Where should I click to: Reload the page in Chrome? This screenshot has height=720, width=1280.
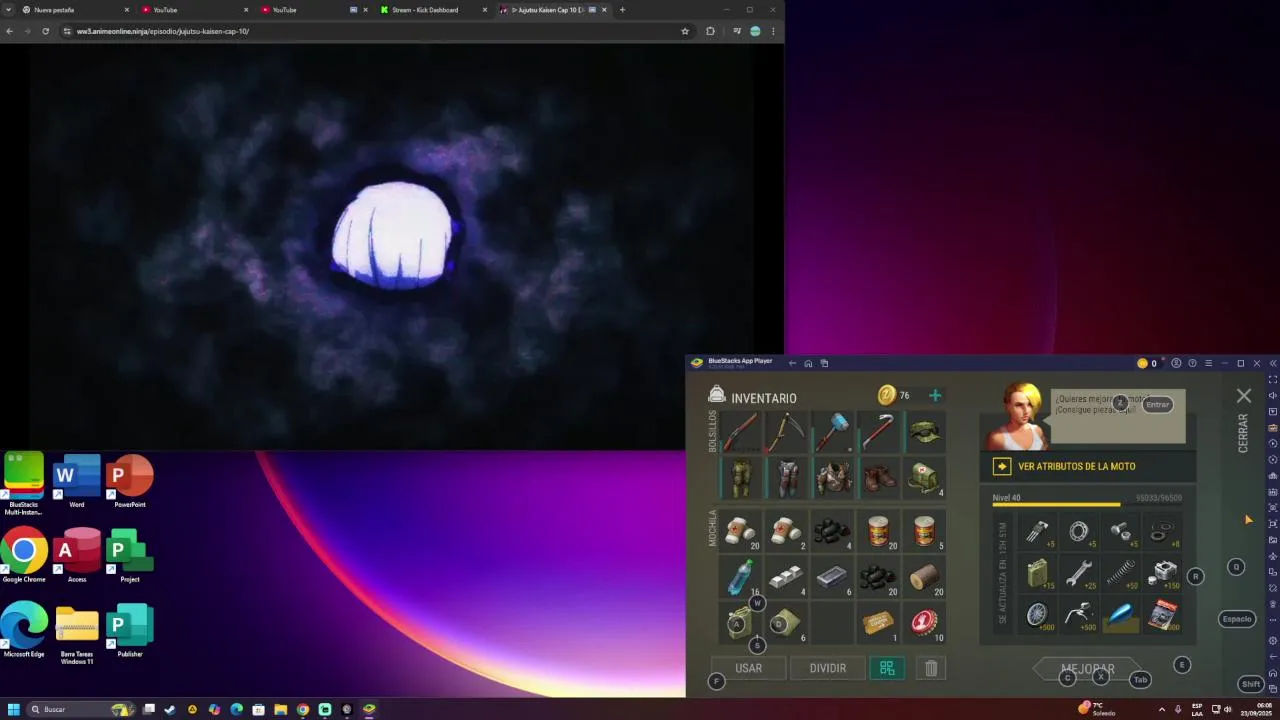[x=45, y=31]
